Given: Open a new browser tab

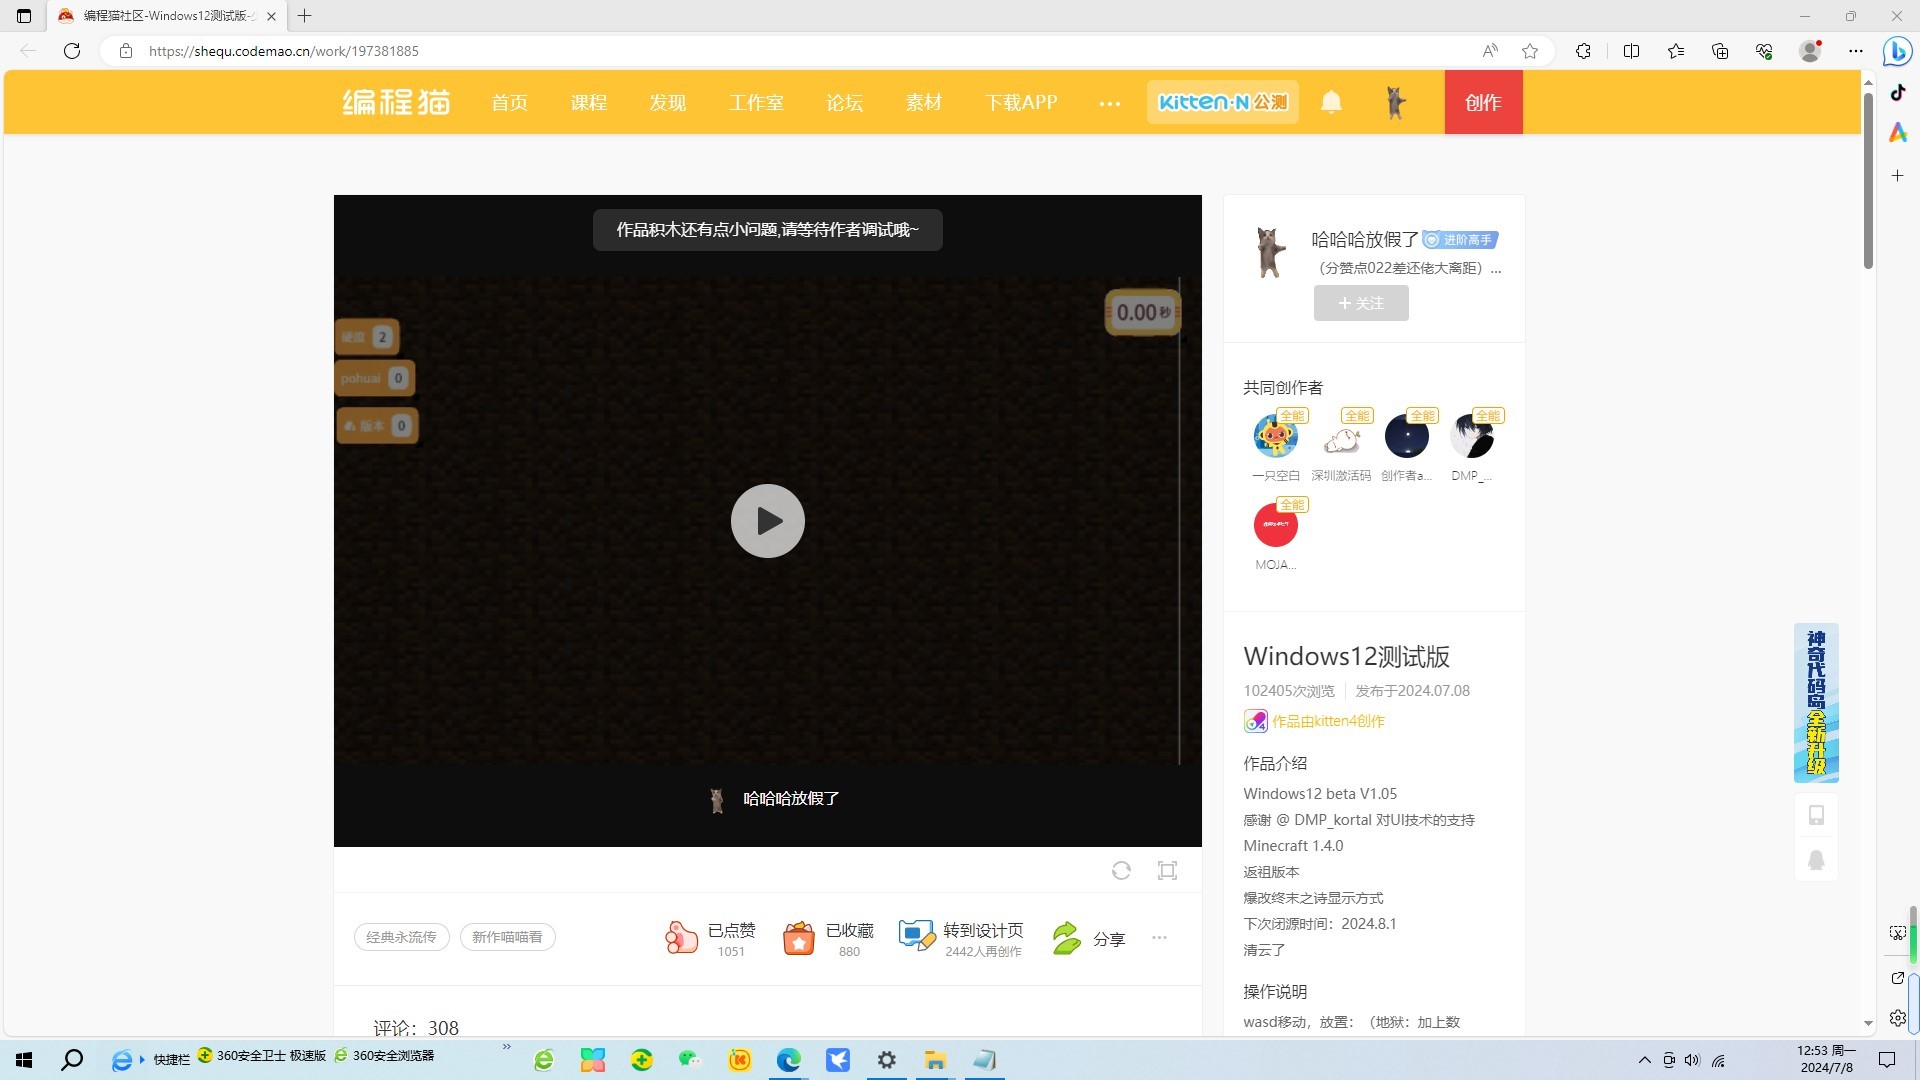Looking at the screenshot, I should 305,16.
